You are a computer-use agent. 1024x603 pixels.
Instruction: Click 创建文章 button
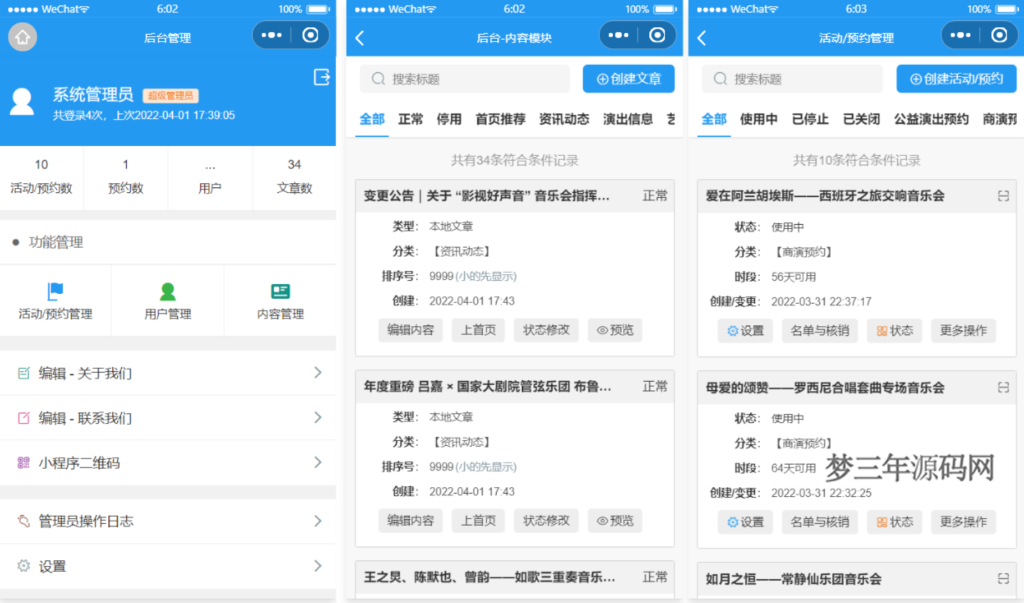[x=627, y=78]
